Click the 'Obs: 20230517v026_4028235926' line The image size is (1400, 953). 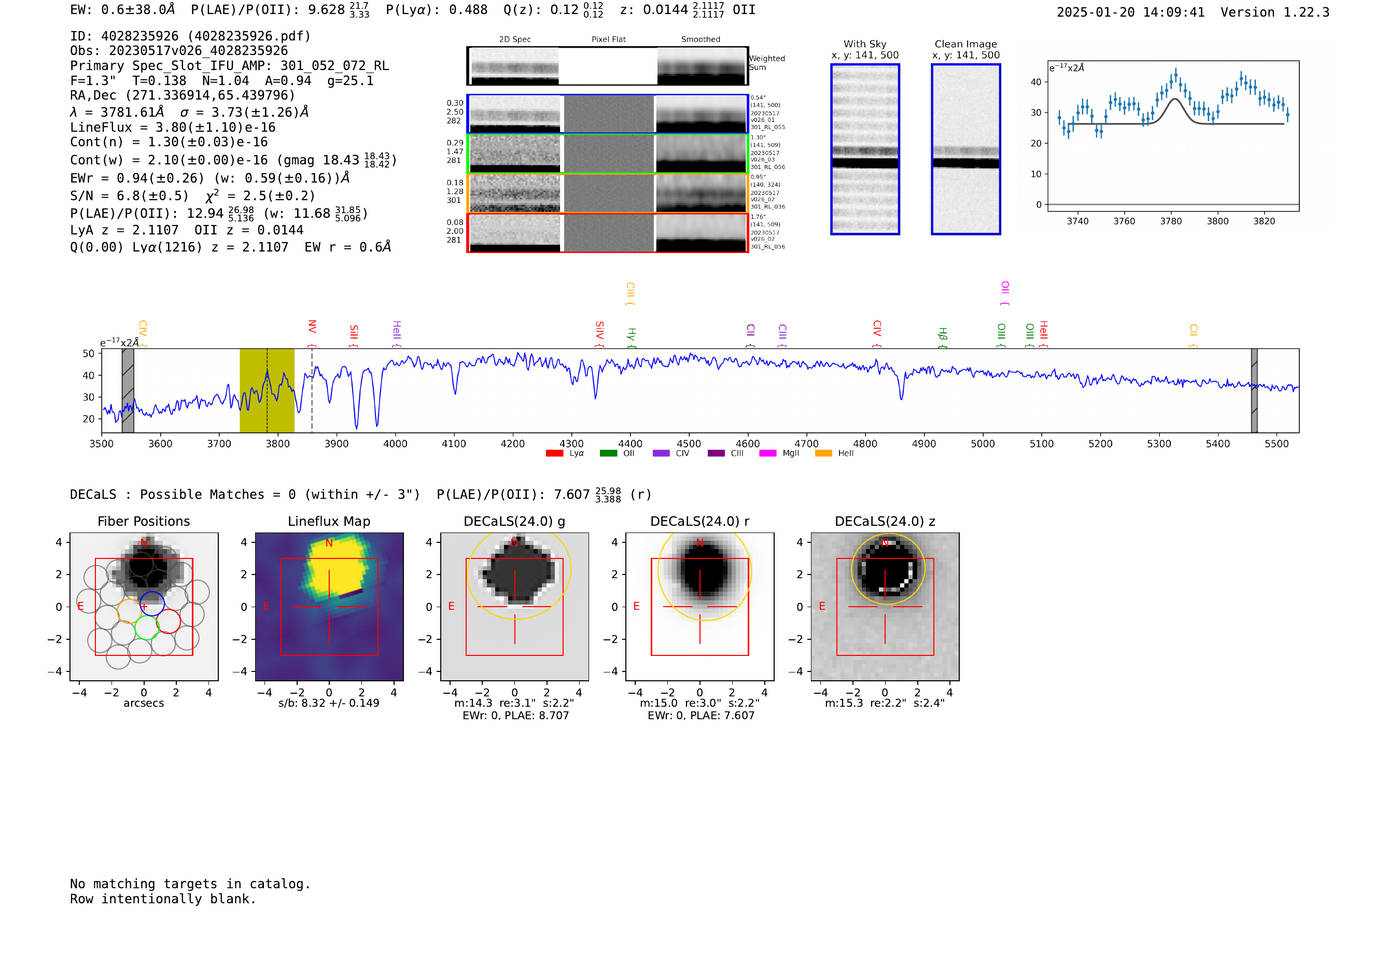(x=179, y=50)
